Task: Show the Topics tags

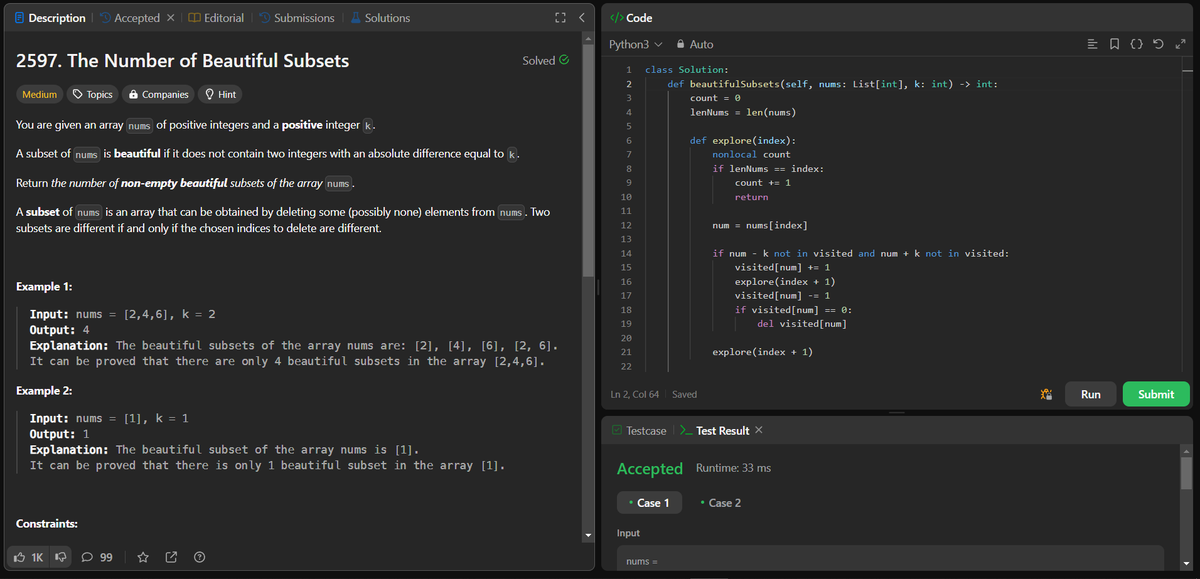Action: coord(92,94)
